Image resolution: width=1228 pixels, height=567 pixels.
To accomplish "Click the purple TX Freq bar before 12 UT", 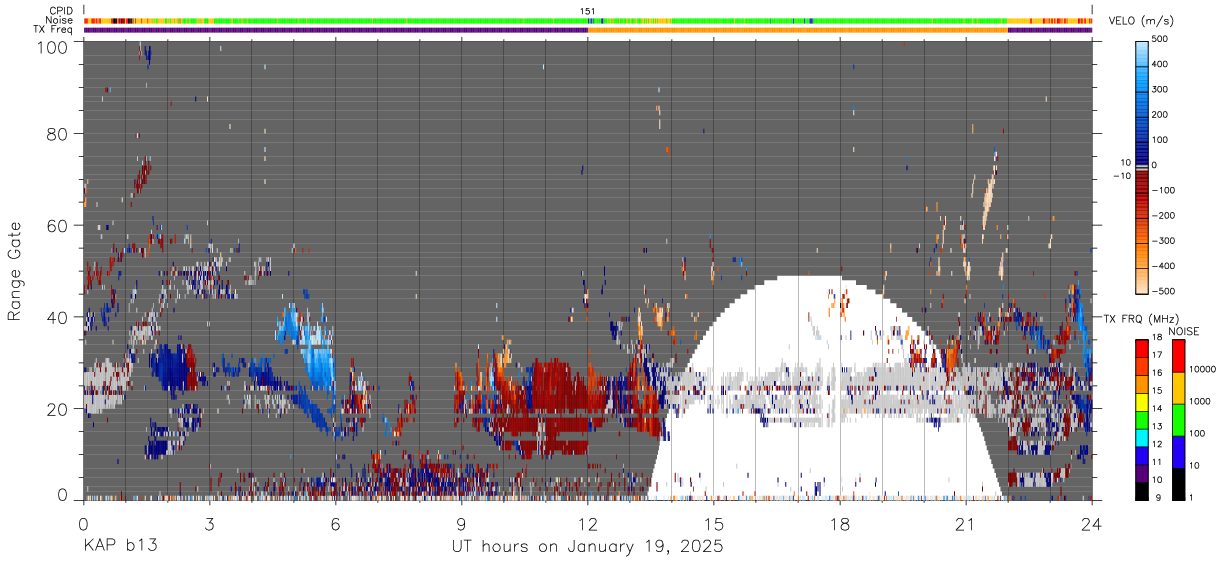I will 336,30.
